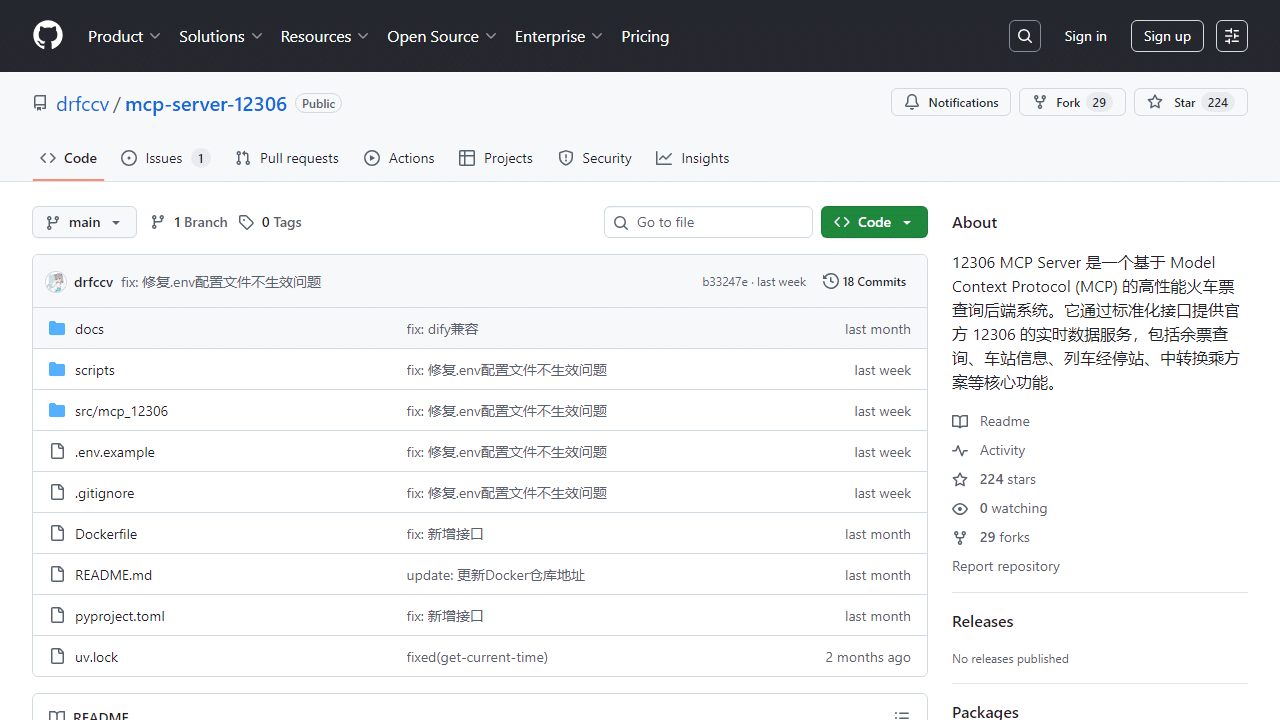Click the .gitignore file icon

57,493
